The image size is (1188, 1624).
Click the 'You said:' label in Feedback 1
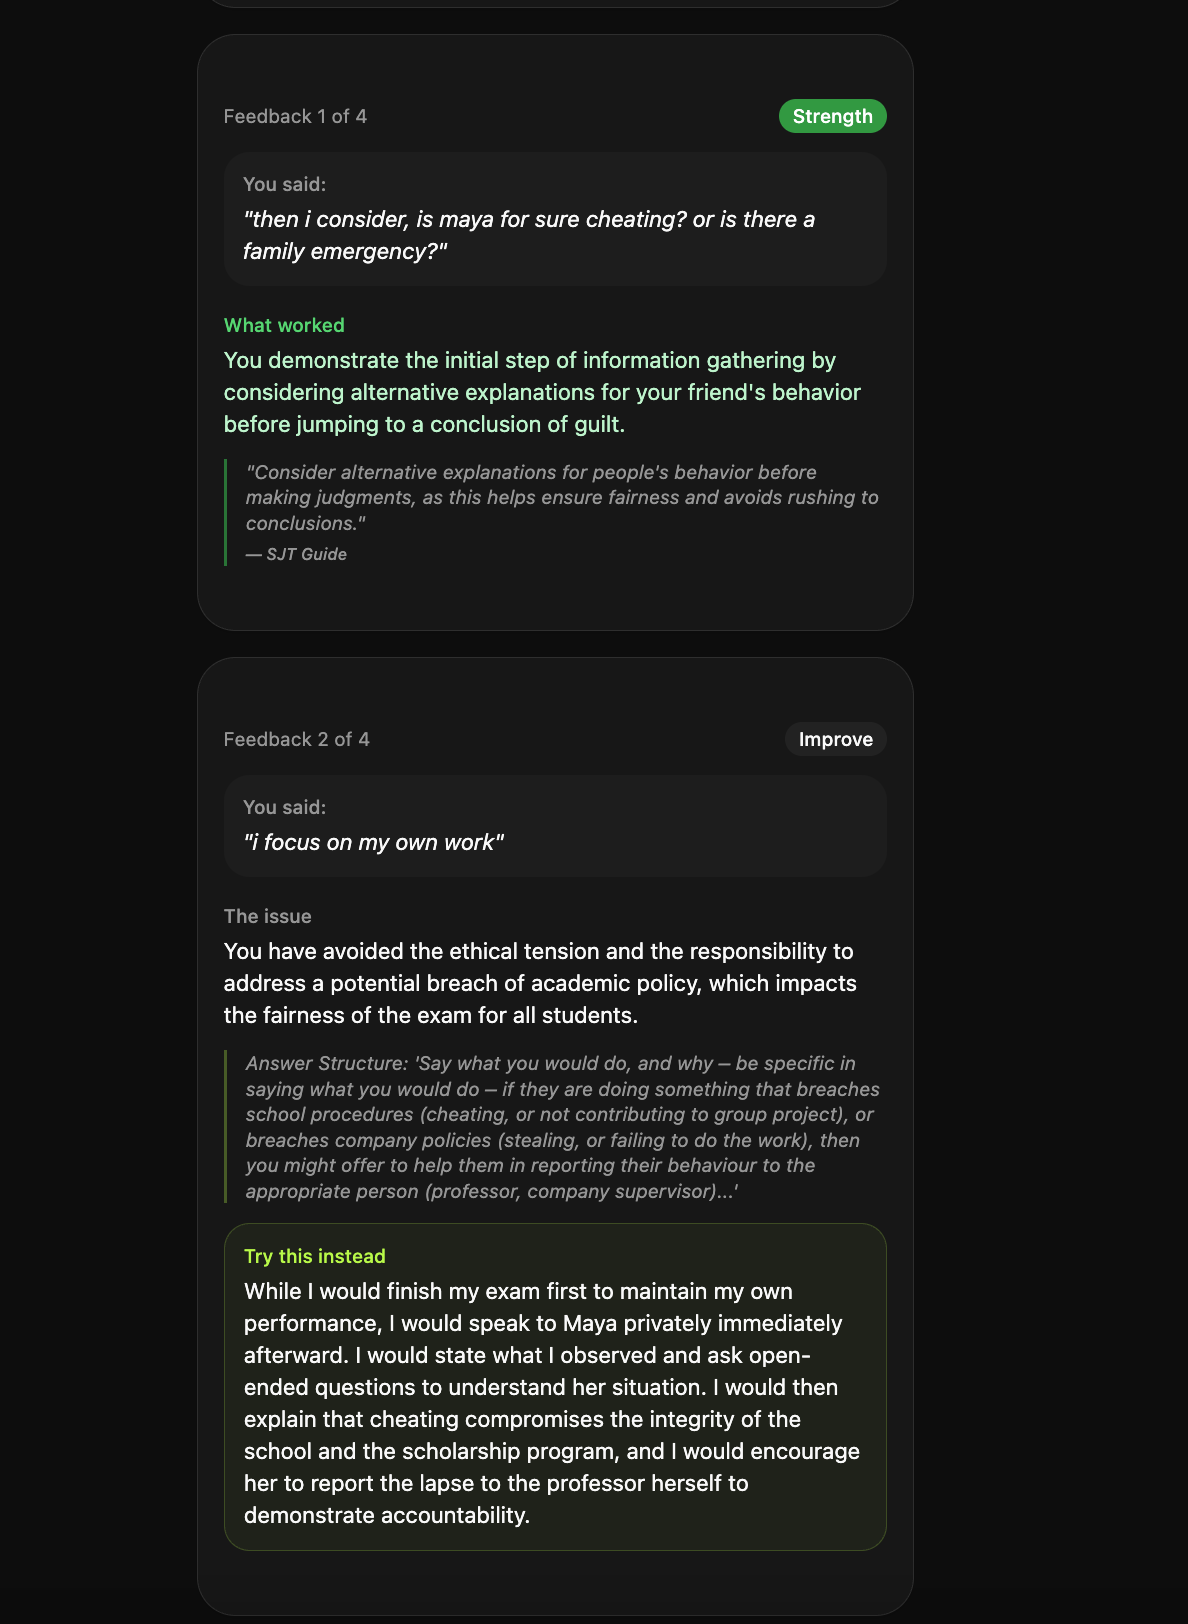click(x=284, y=184)
